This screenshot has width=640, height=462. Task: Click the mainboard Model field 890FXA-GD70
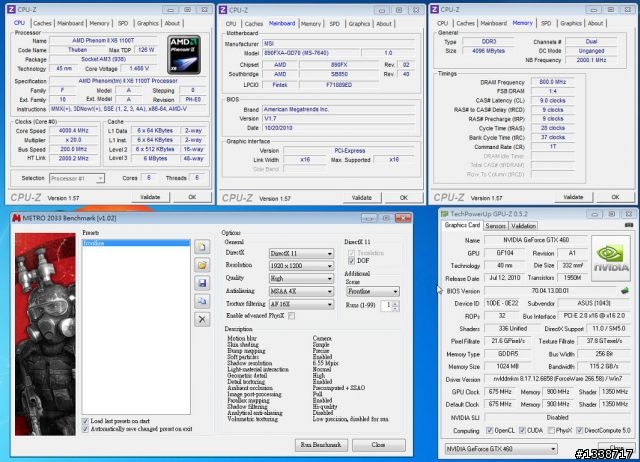point(312,53)
